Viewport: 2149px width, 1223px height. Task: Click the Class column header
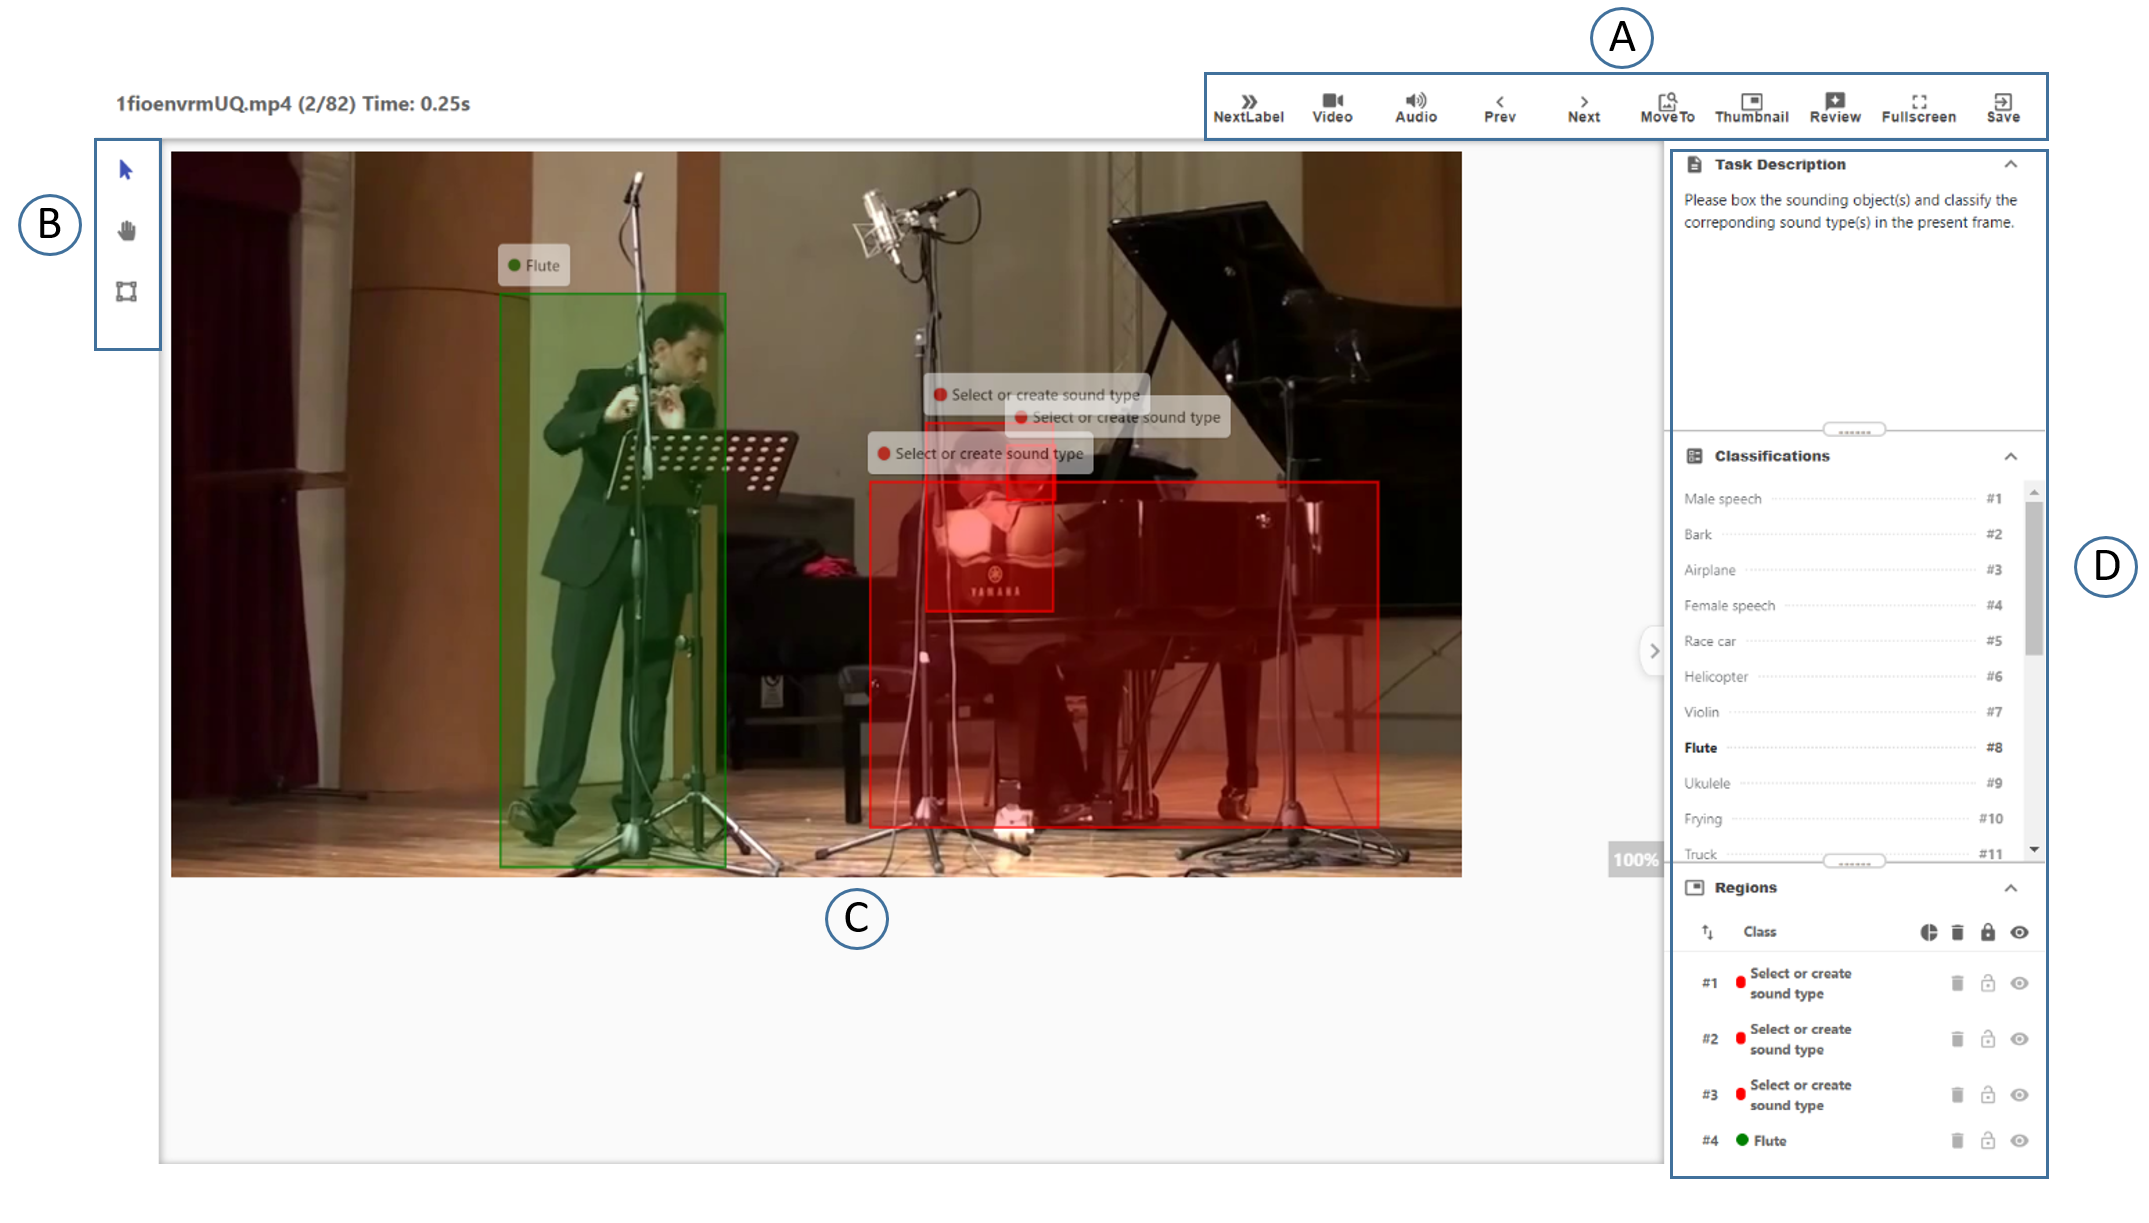[x=1760, y=932]
